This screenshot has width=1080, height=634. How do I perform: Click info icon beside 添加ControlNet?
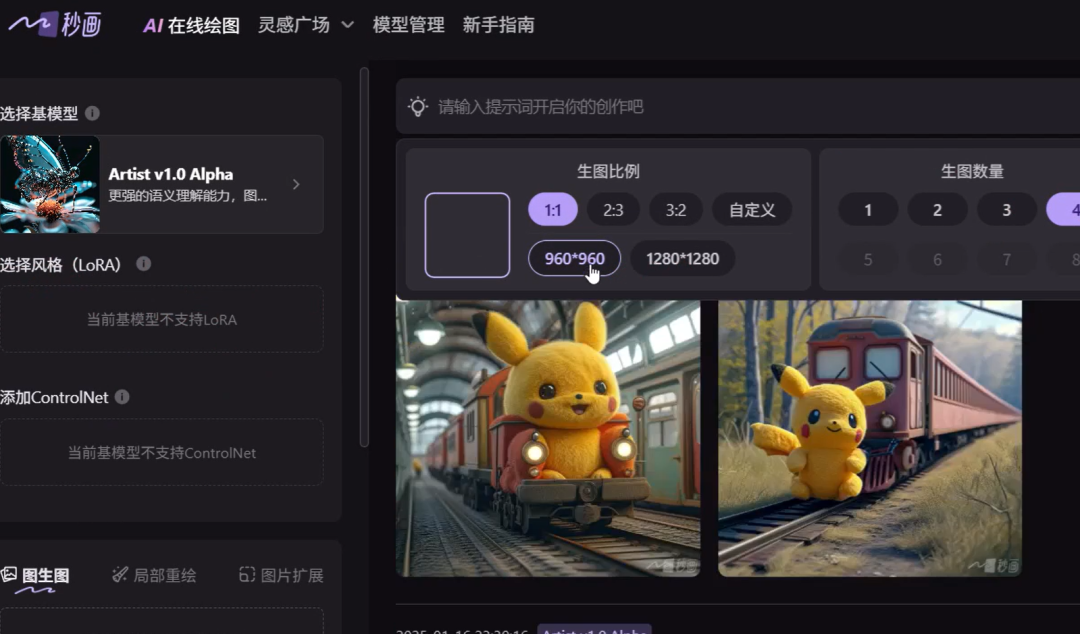point(122,397)
